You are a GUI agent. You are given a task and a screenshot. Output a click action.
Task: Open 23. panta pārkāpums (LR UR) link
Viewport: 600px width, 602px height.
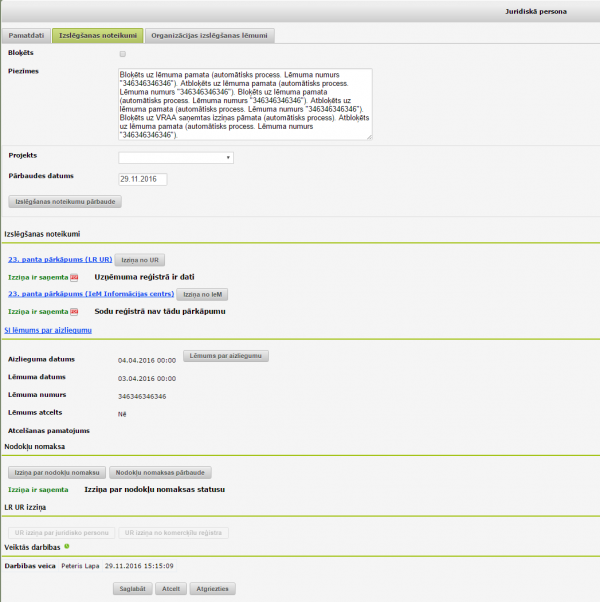pos(59,258)
